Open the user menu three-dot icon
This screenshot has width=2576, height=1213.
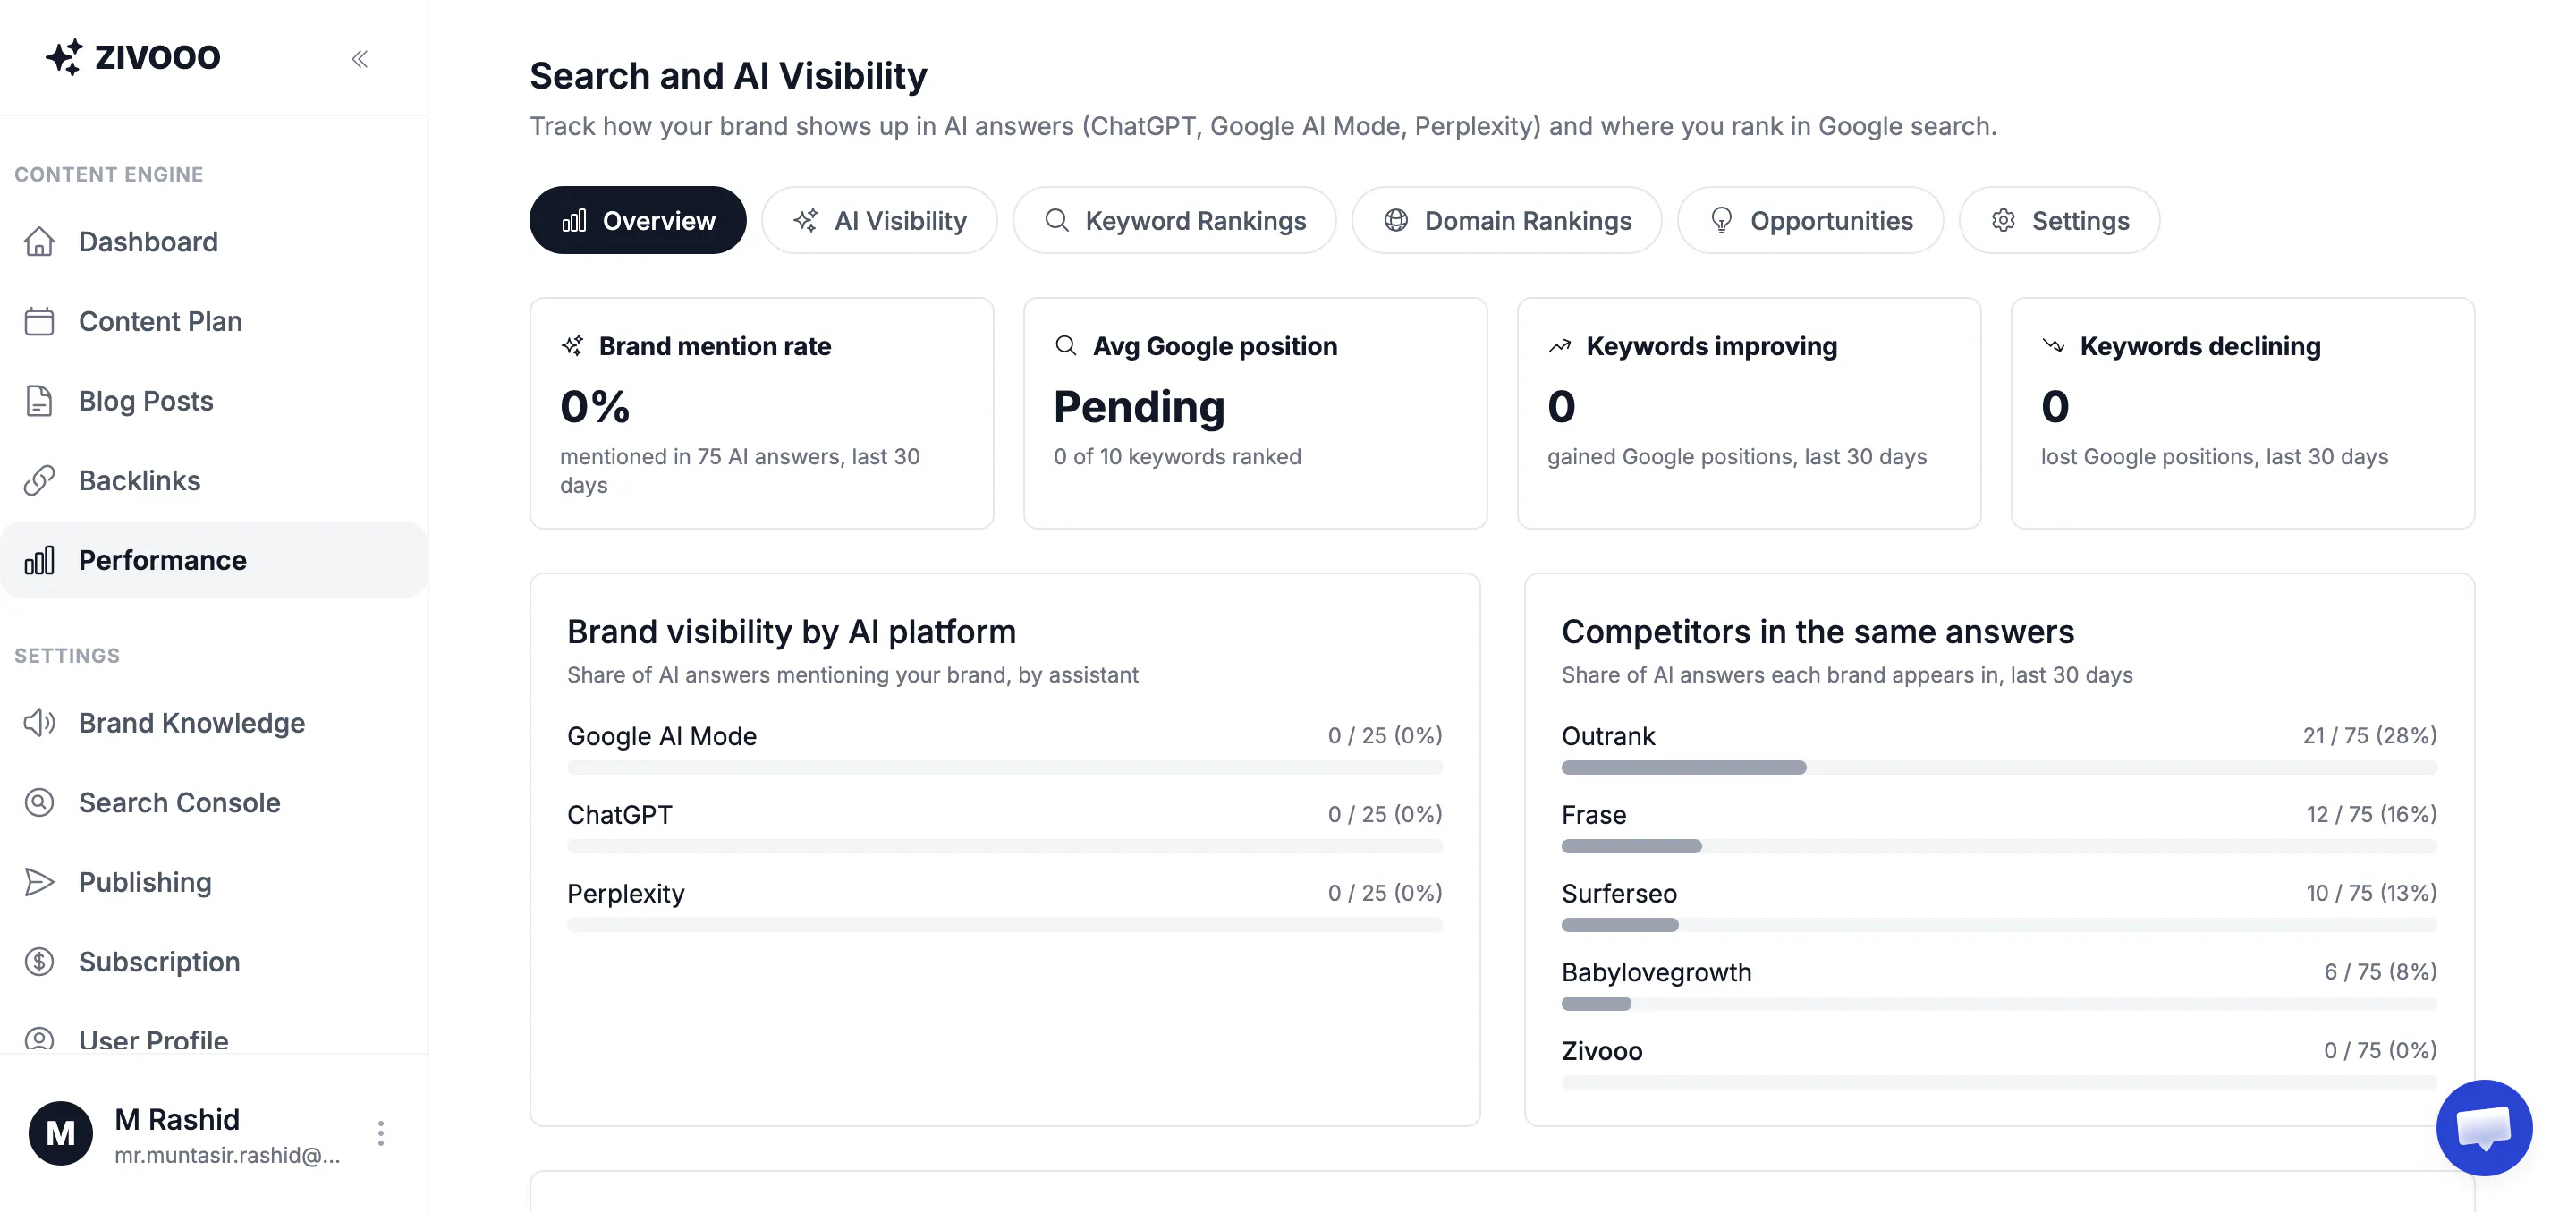[381, 1133]
